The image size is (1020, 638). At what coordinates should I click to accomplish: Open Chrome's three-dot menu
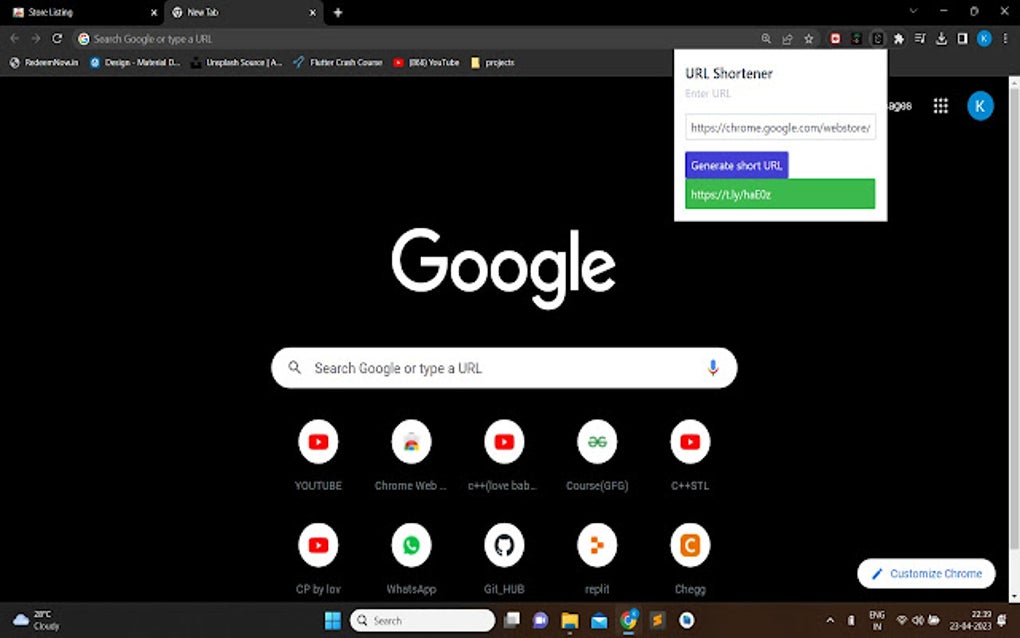1003,38
